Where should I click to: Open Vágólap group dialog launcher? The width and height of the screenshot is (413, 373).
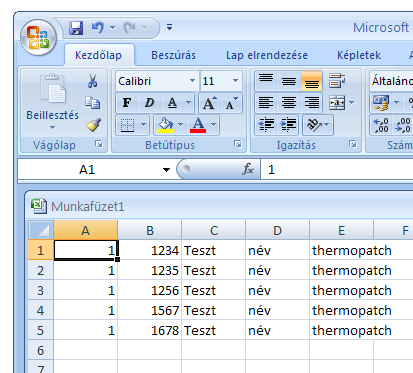point(99,144)
